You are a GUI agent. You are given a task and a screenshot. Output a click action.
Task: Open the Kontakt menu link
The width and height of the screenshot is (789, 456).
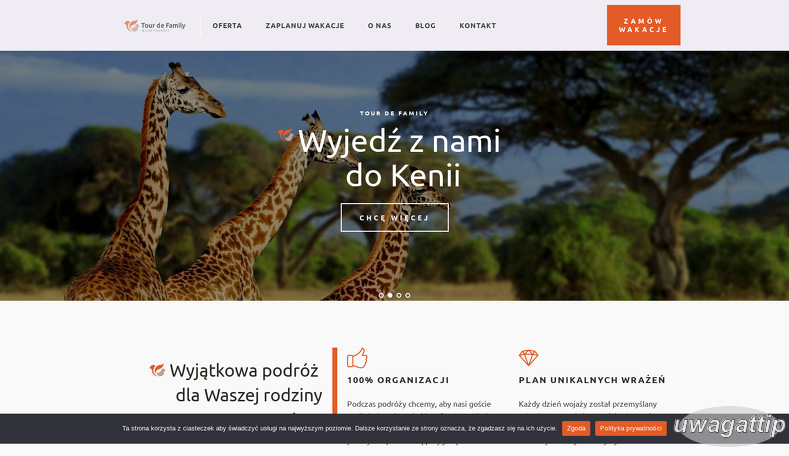478,26
